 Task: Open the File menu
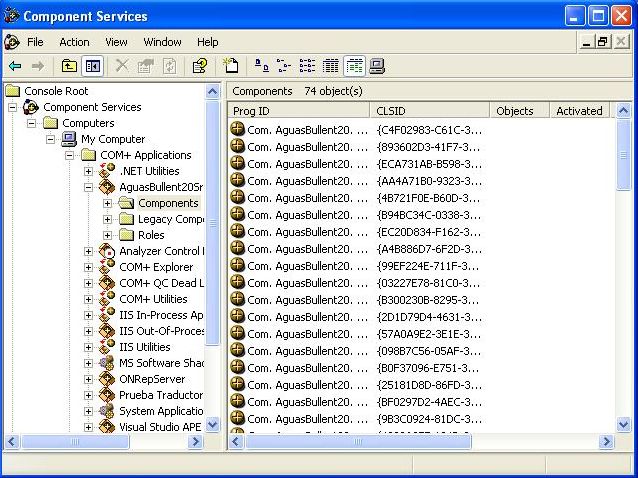(35, 42)
